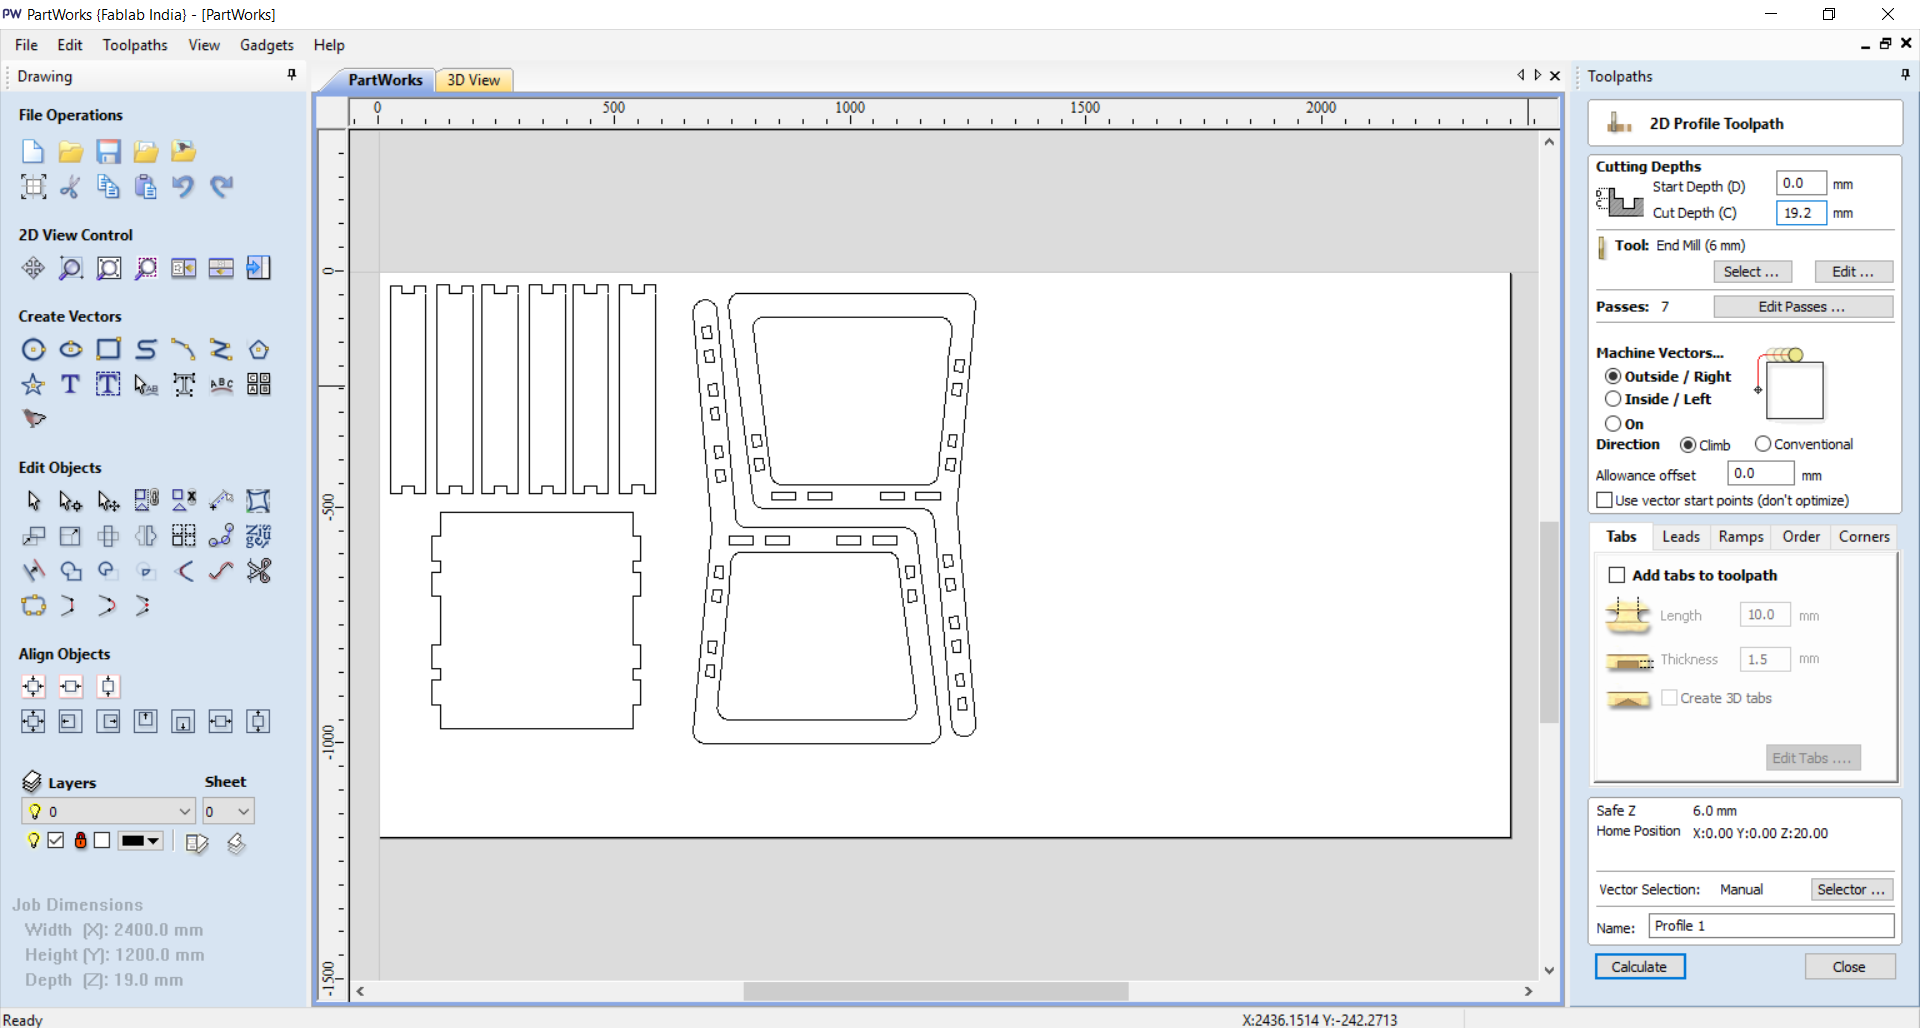
Task: Pin the Toolpaths panel
Action: tap(1906, 75)
